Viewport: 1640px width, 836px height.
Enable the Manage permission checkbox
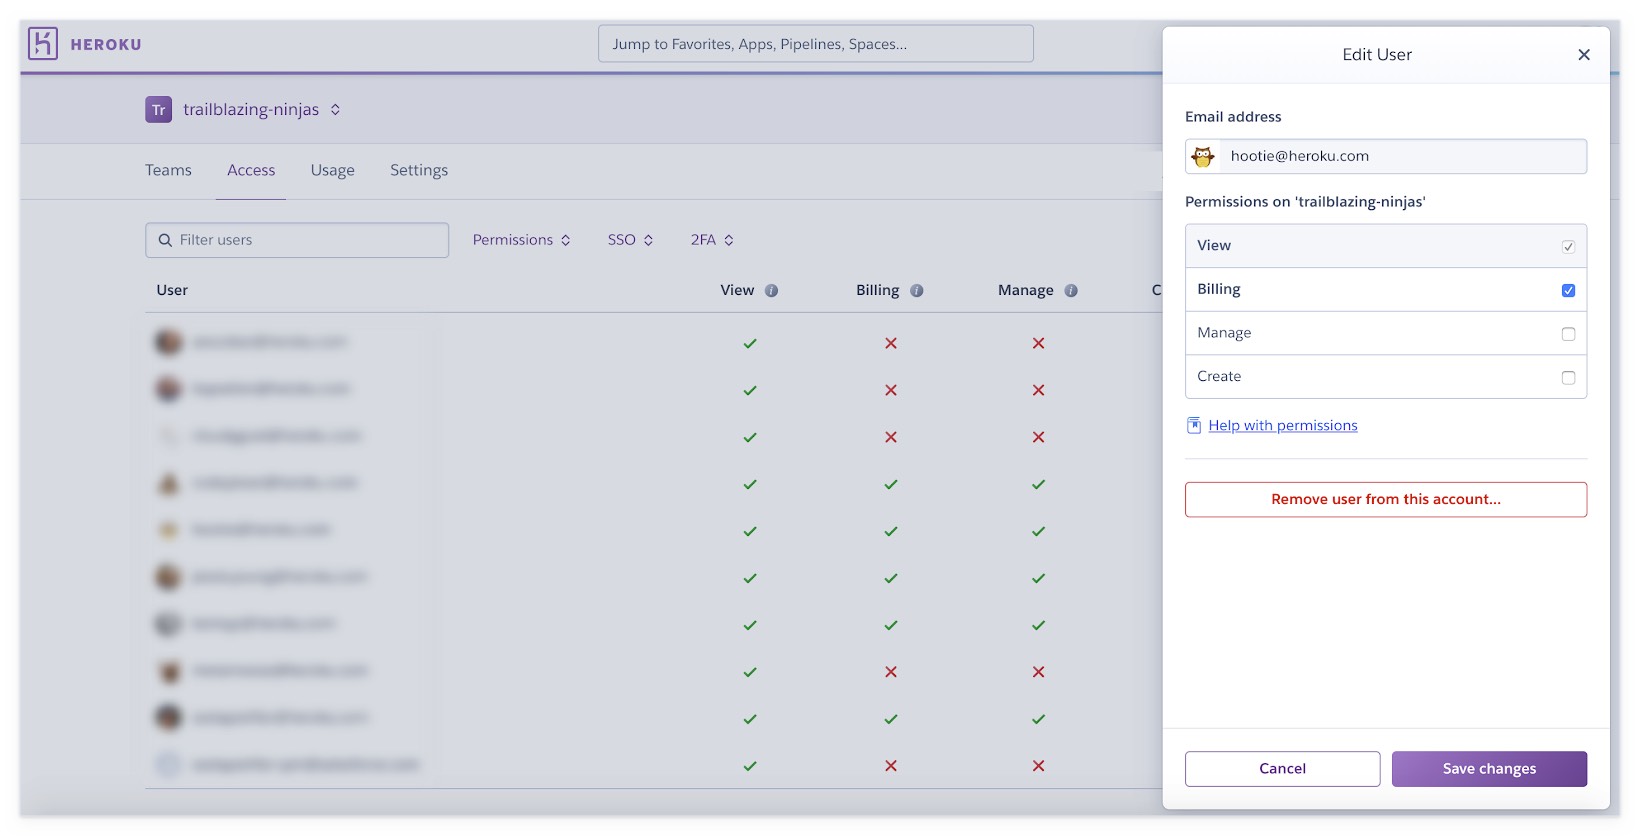1568,334
